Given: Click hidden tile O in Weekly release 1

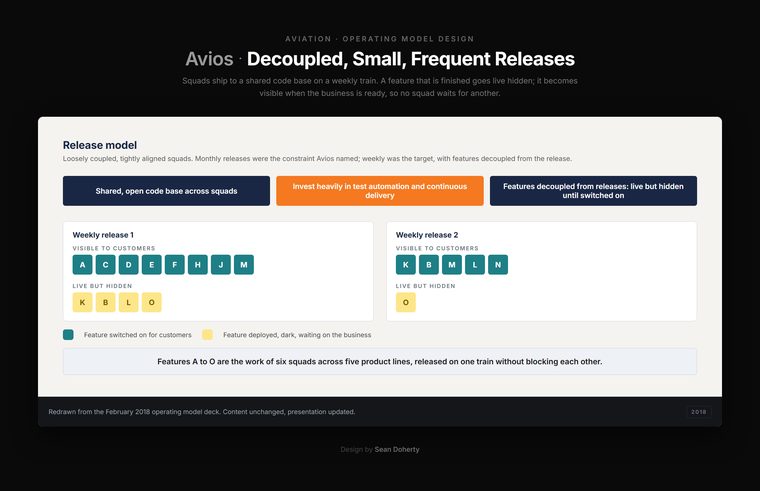Looking at the screenshot, I should click(152, 302).
